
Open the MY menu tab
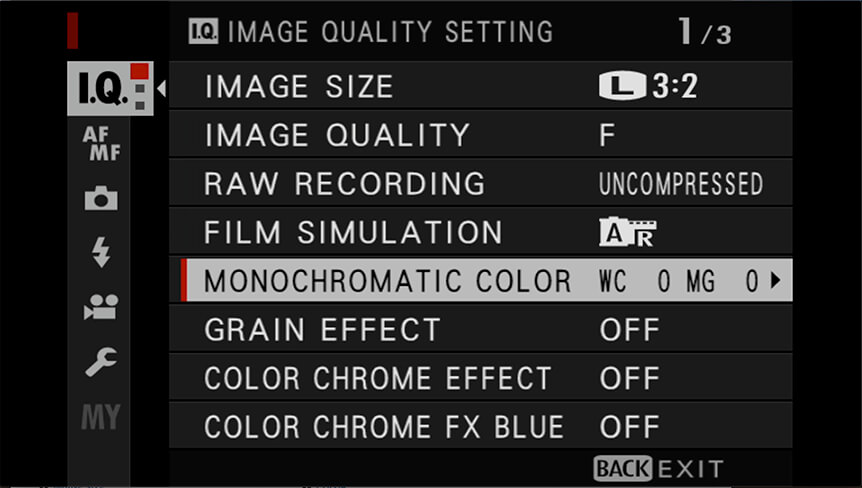(x=101, y=417)
